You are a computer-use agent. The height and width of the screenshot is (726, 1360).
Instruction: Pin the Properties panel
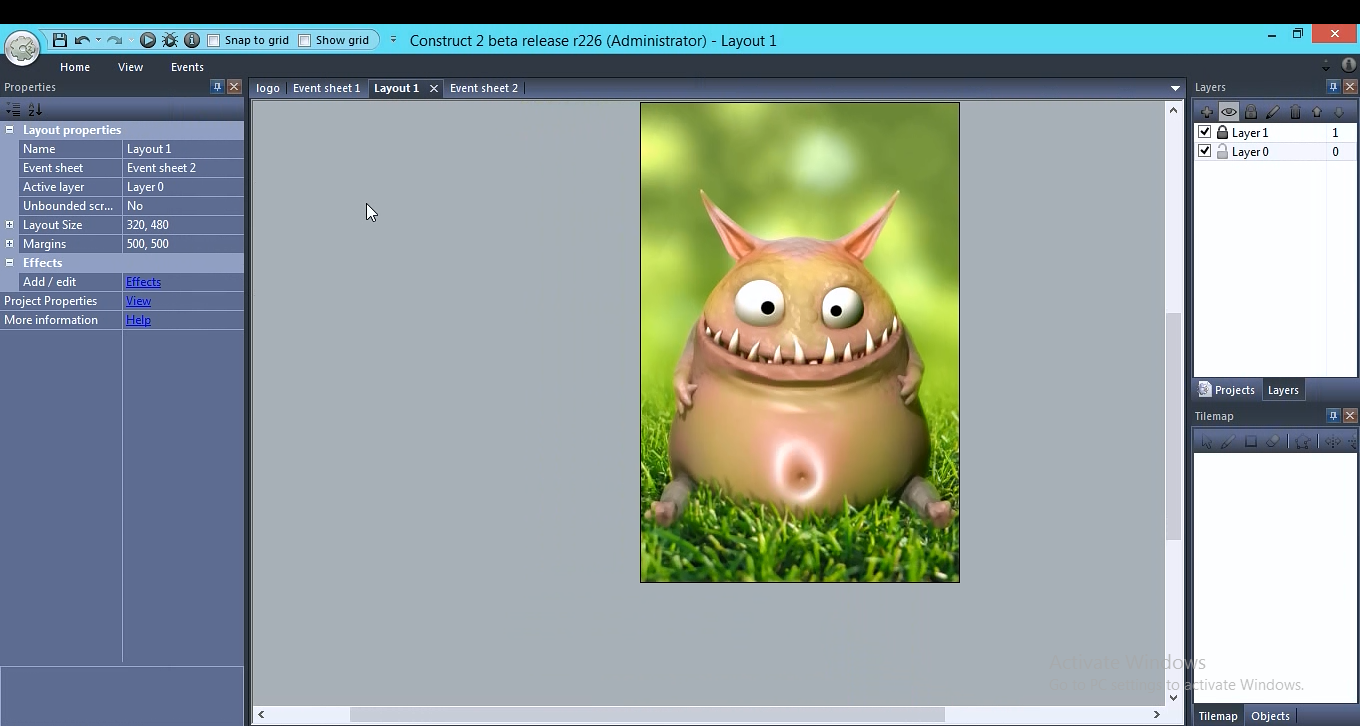pyautogui.click(x=217, y=87)
